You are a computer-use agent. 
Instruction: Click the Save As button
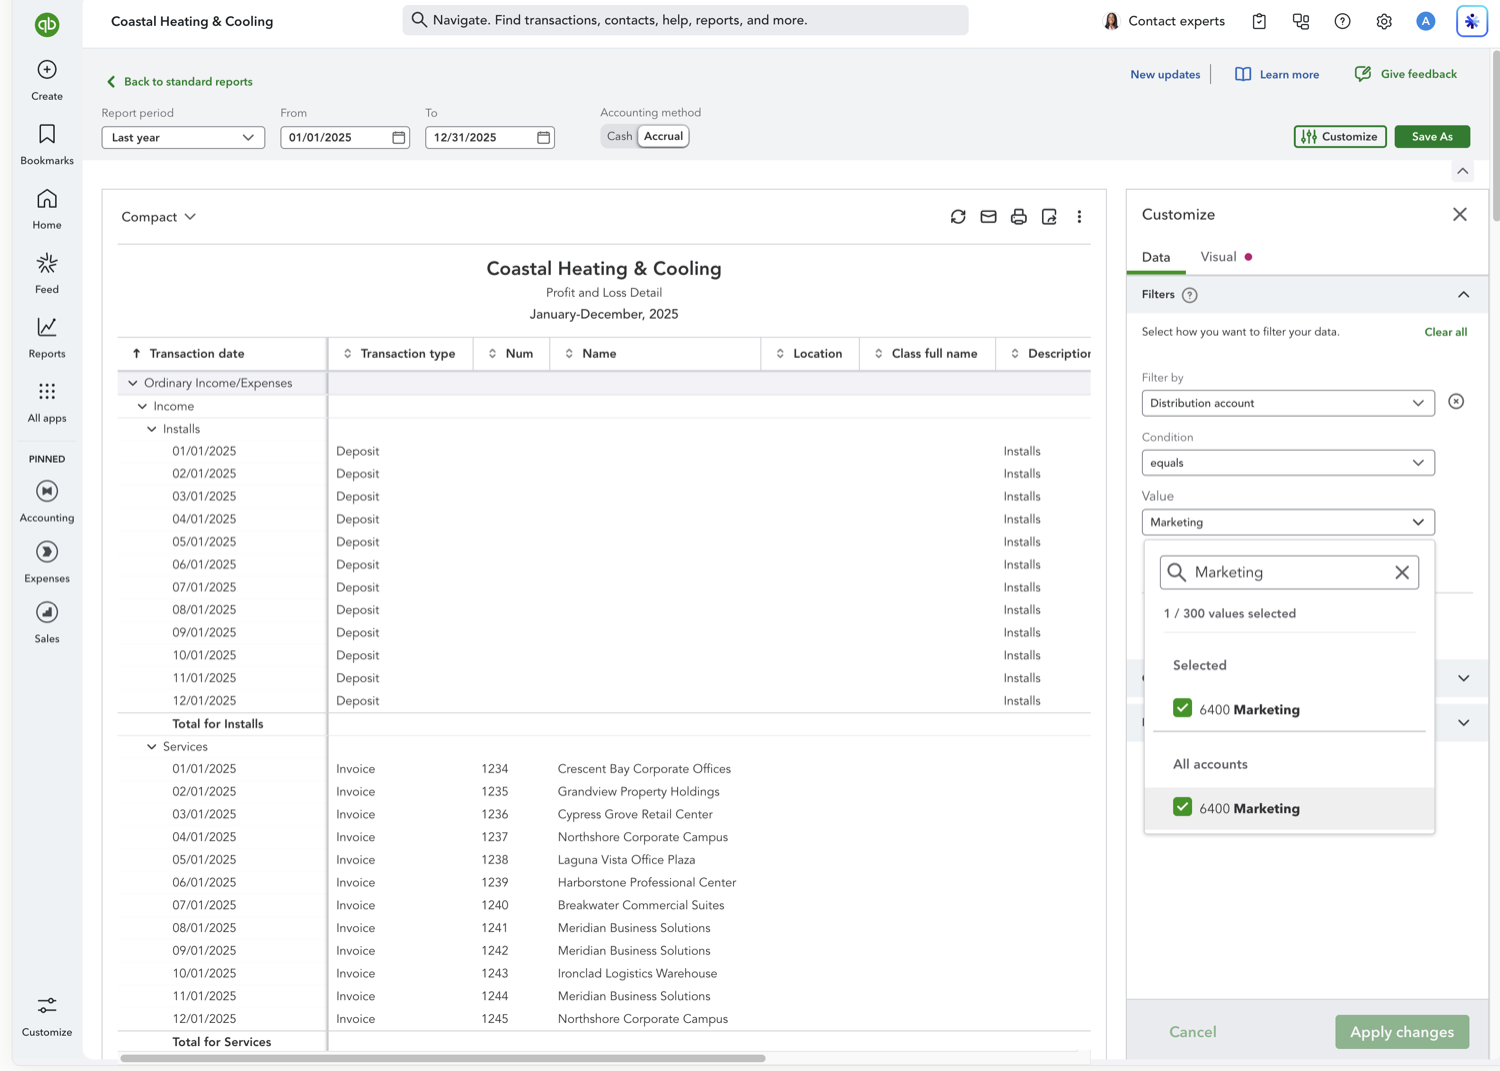point(1432,137)
